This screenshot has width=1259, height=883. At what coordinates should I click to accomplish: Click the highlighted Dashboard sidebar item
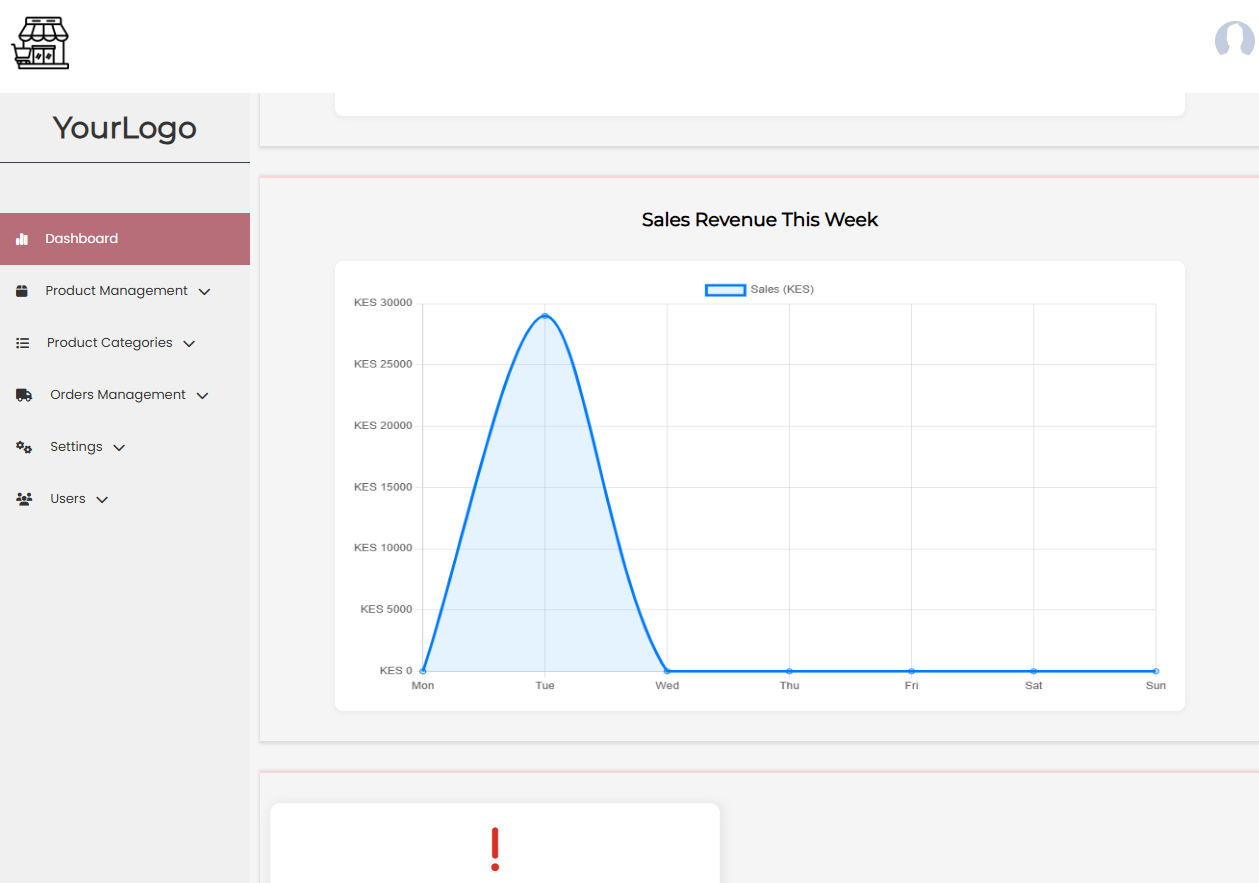[82, 238]
